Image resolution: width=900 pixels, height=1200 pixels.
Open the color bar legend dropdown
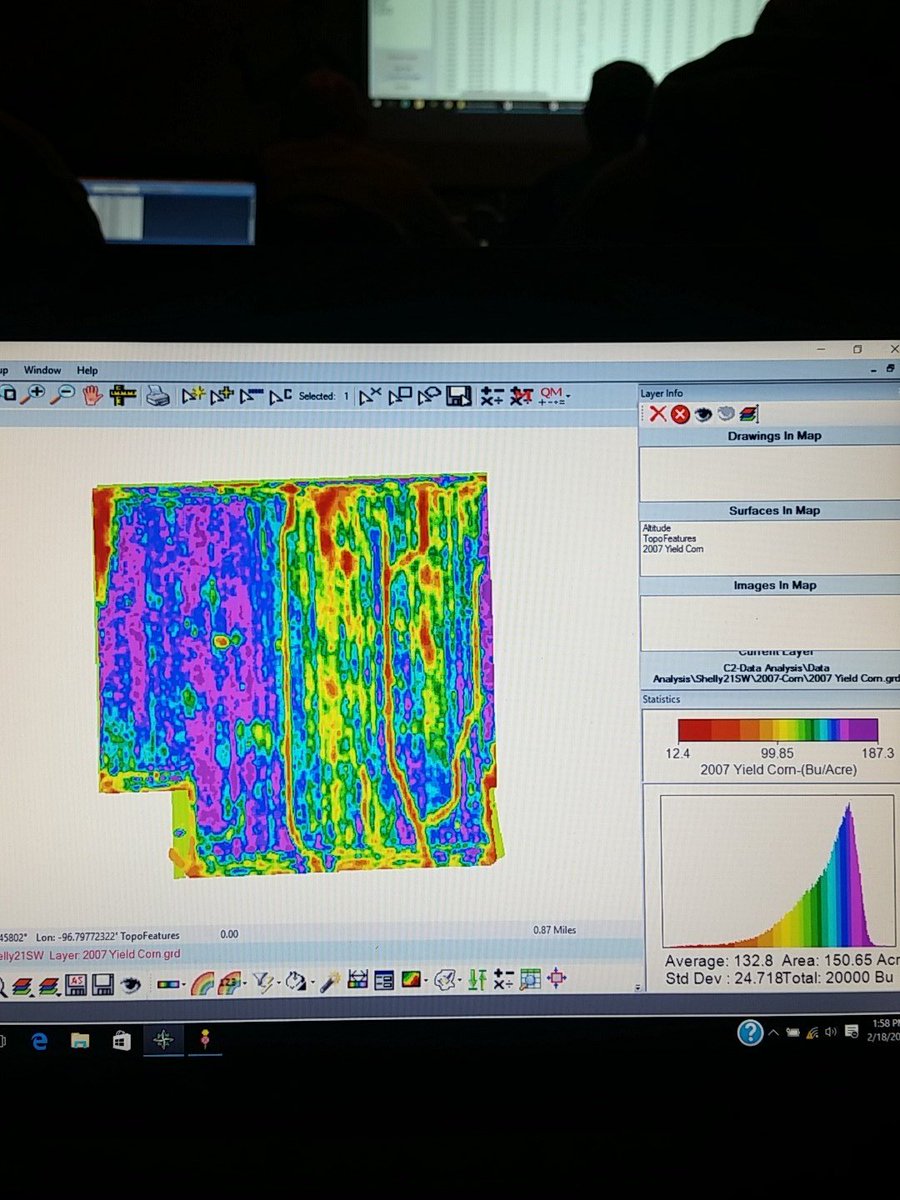(171, 984)
